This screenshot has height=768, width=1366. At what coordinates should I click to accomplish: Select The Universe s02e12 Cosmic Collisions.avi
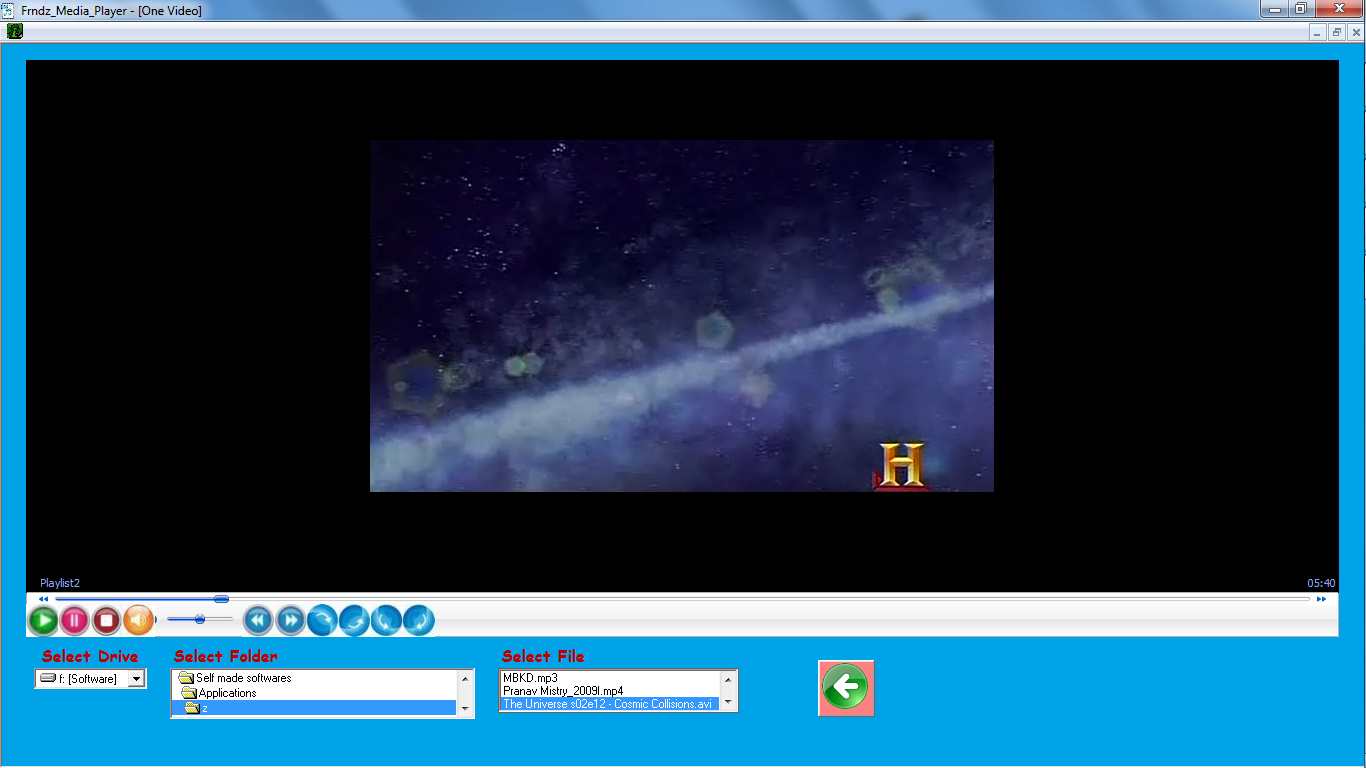[x=609, y=704]
